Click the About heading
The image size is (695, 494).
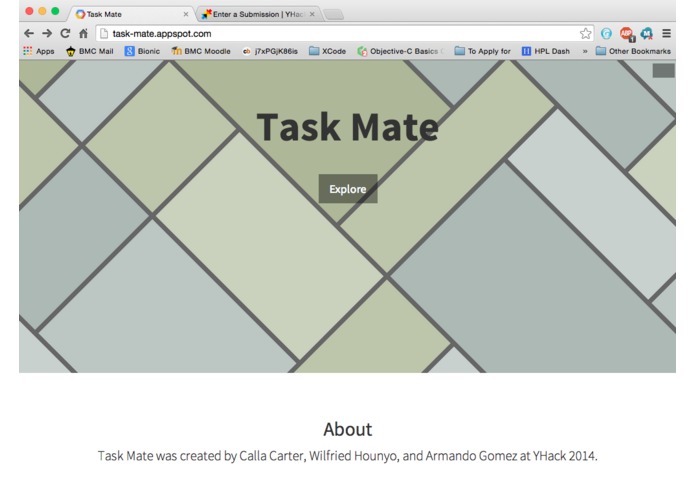click(348, 429)
